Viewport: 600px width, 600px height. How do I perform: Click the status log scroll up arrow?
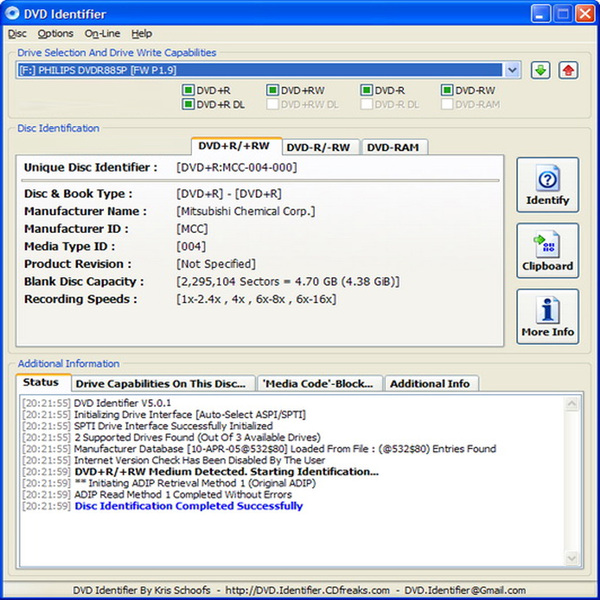pos(572,403)
